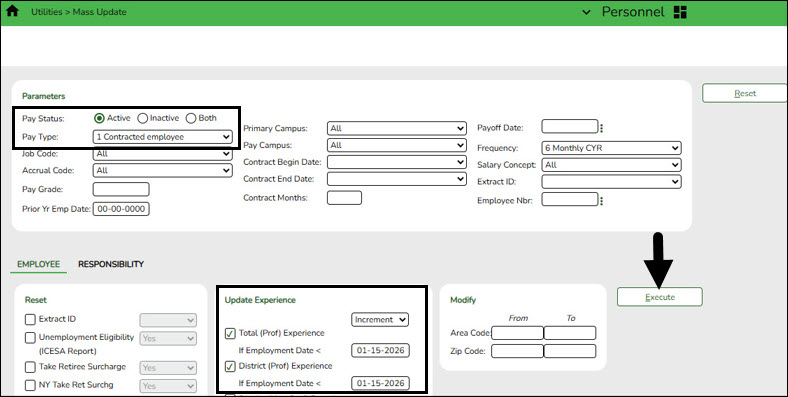Open the Primary Campus dropdown
Image resolution: width=788 pixels, height=397 pixels.
click(x=397, y=128)
